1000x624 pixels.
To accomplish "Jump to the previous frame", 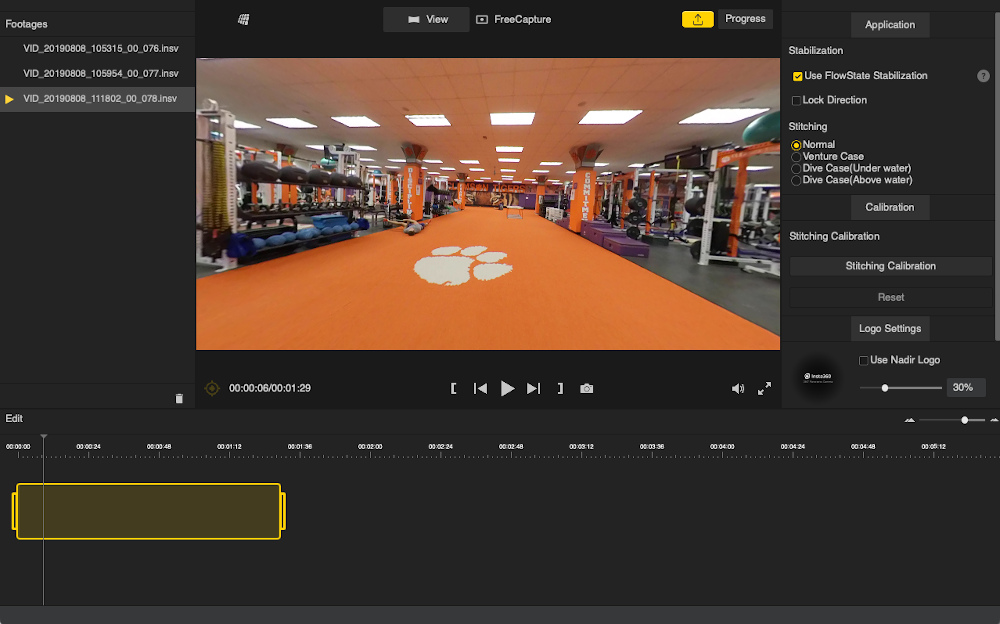I will (480, 389).
